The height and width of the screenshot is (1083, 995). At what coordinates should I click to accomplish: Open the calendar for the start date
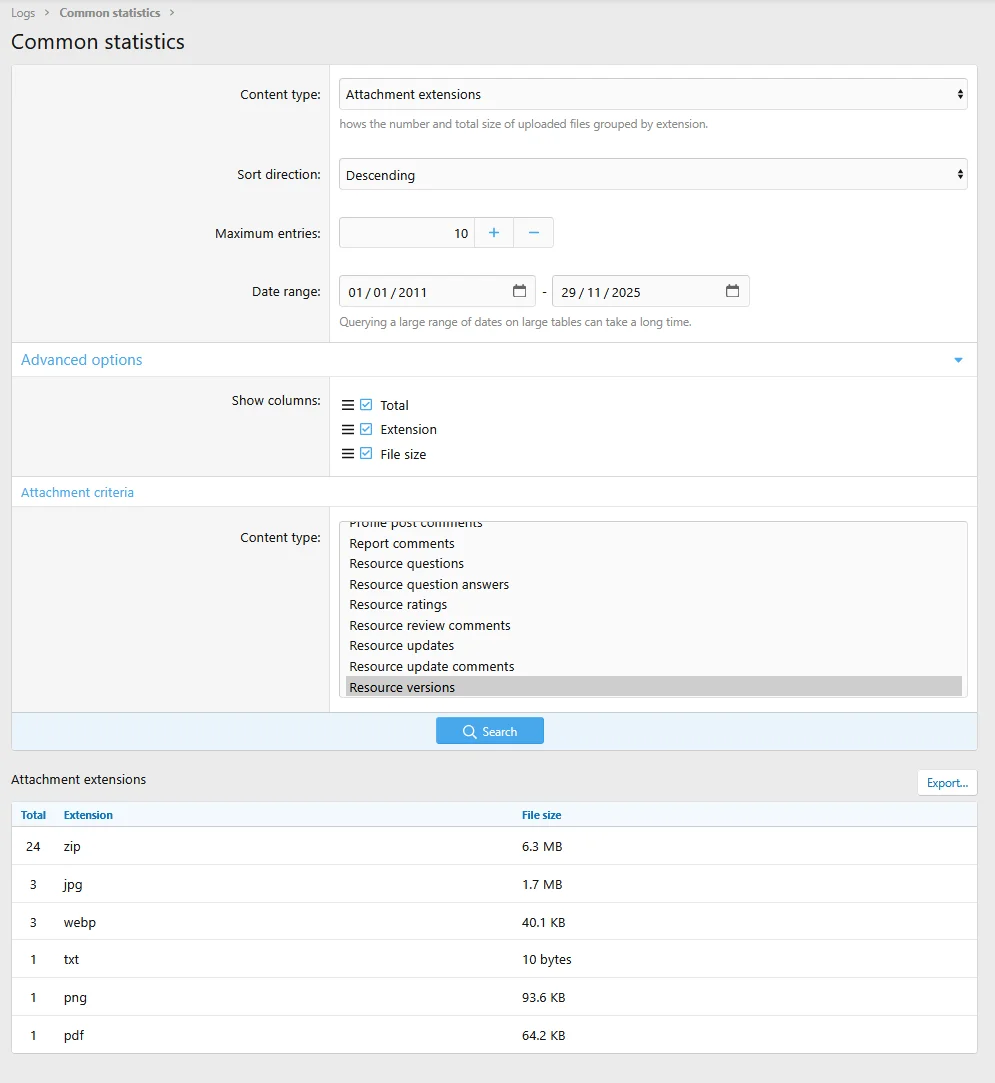point(519,291)
